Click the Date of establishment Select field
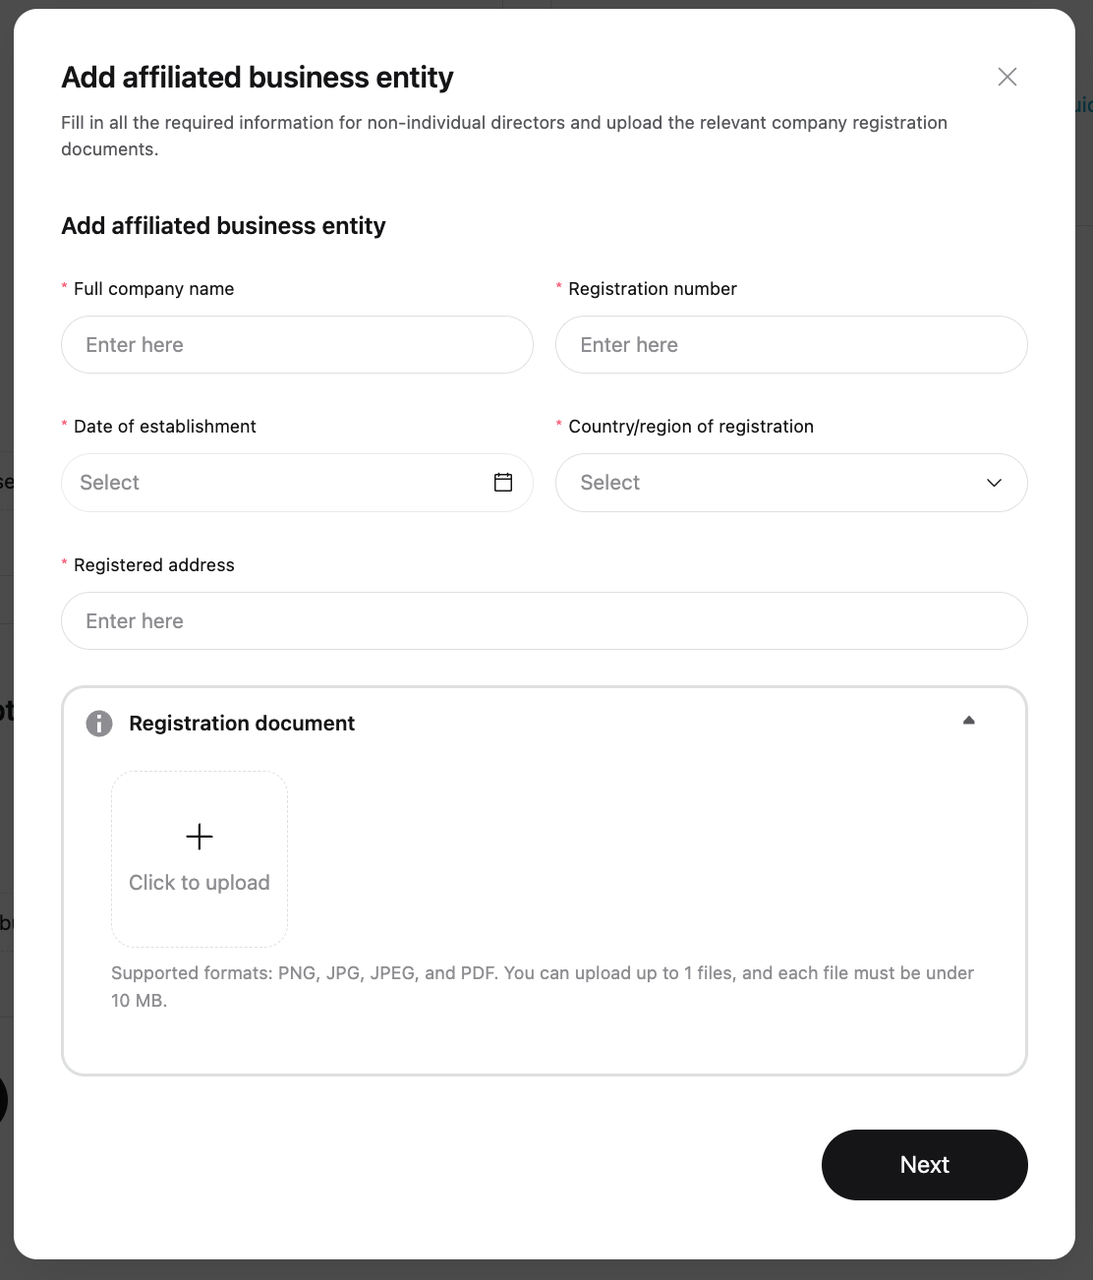The image size is (1093, 1280). (x=297, y=482)
